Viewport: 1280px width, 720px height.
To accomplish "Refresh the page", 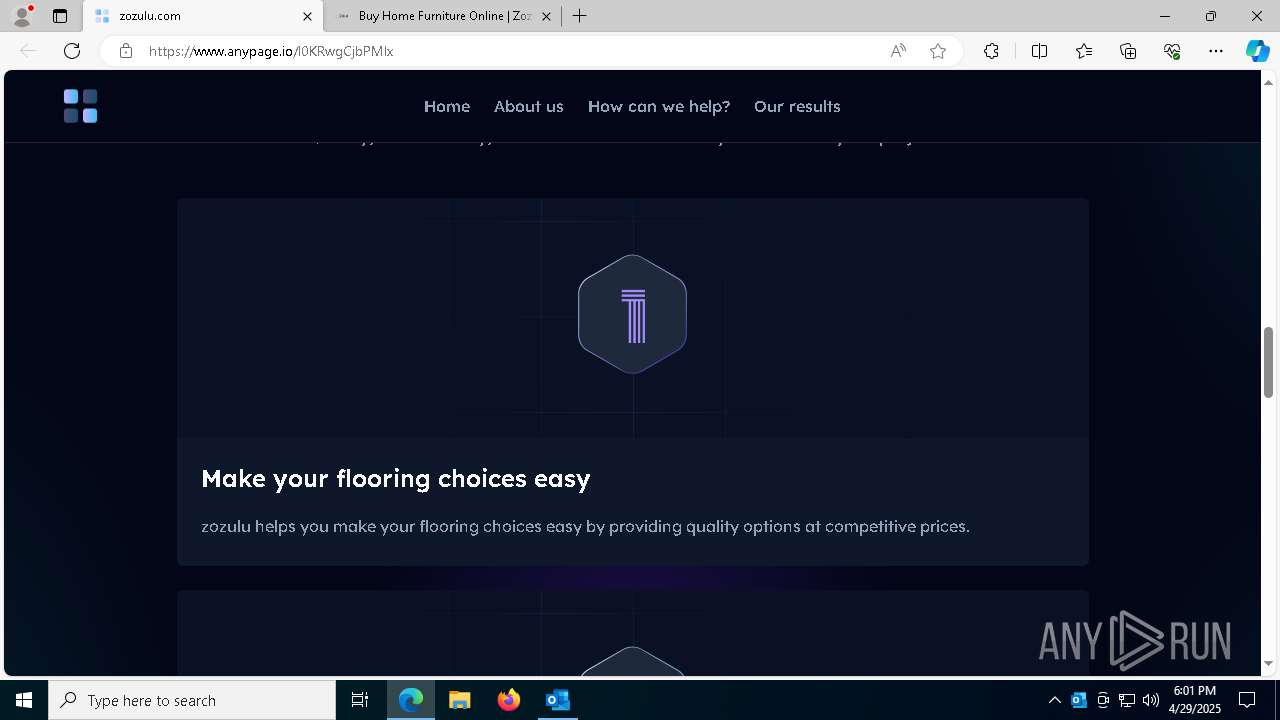I will coord(72,51).
